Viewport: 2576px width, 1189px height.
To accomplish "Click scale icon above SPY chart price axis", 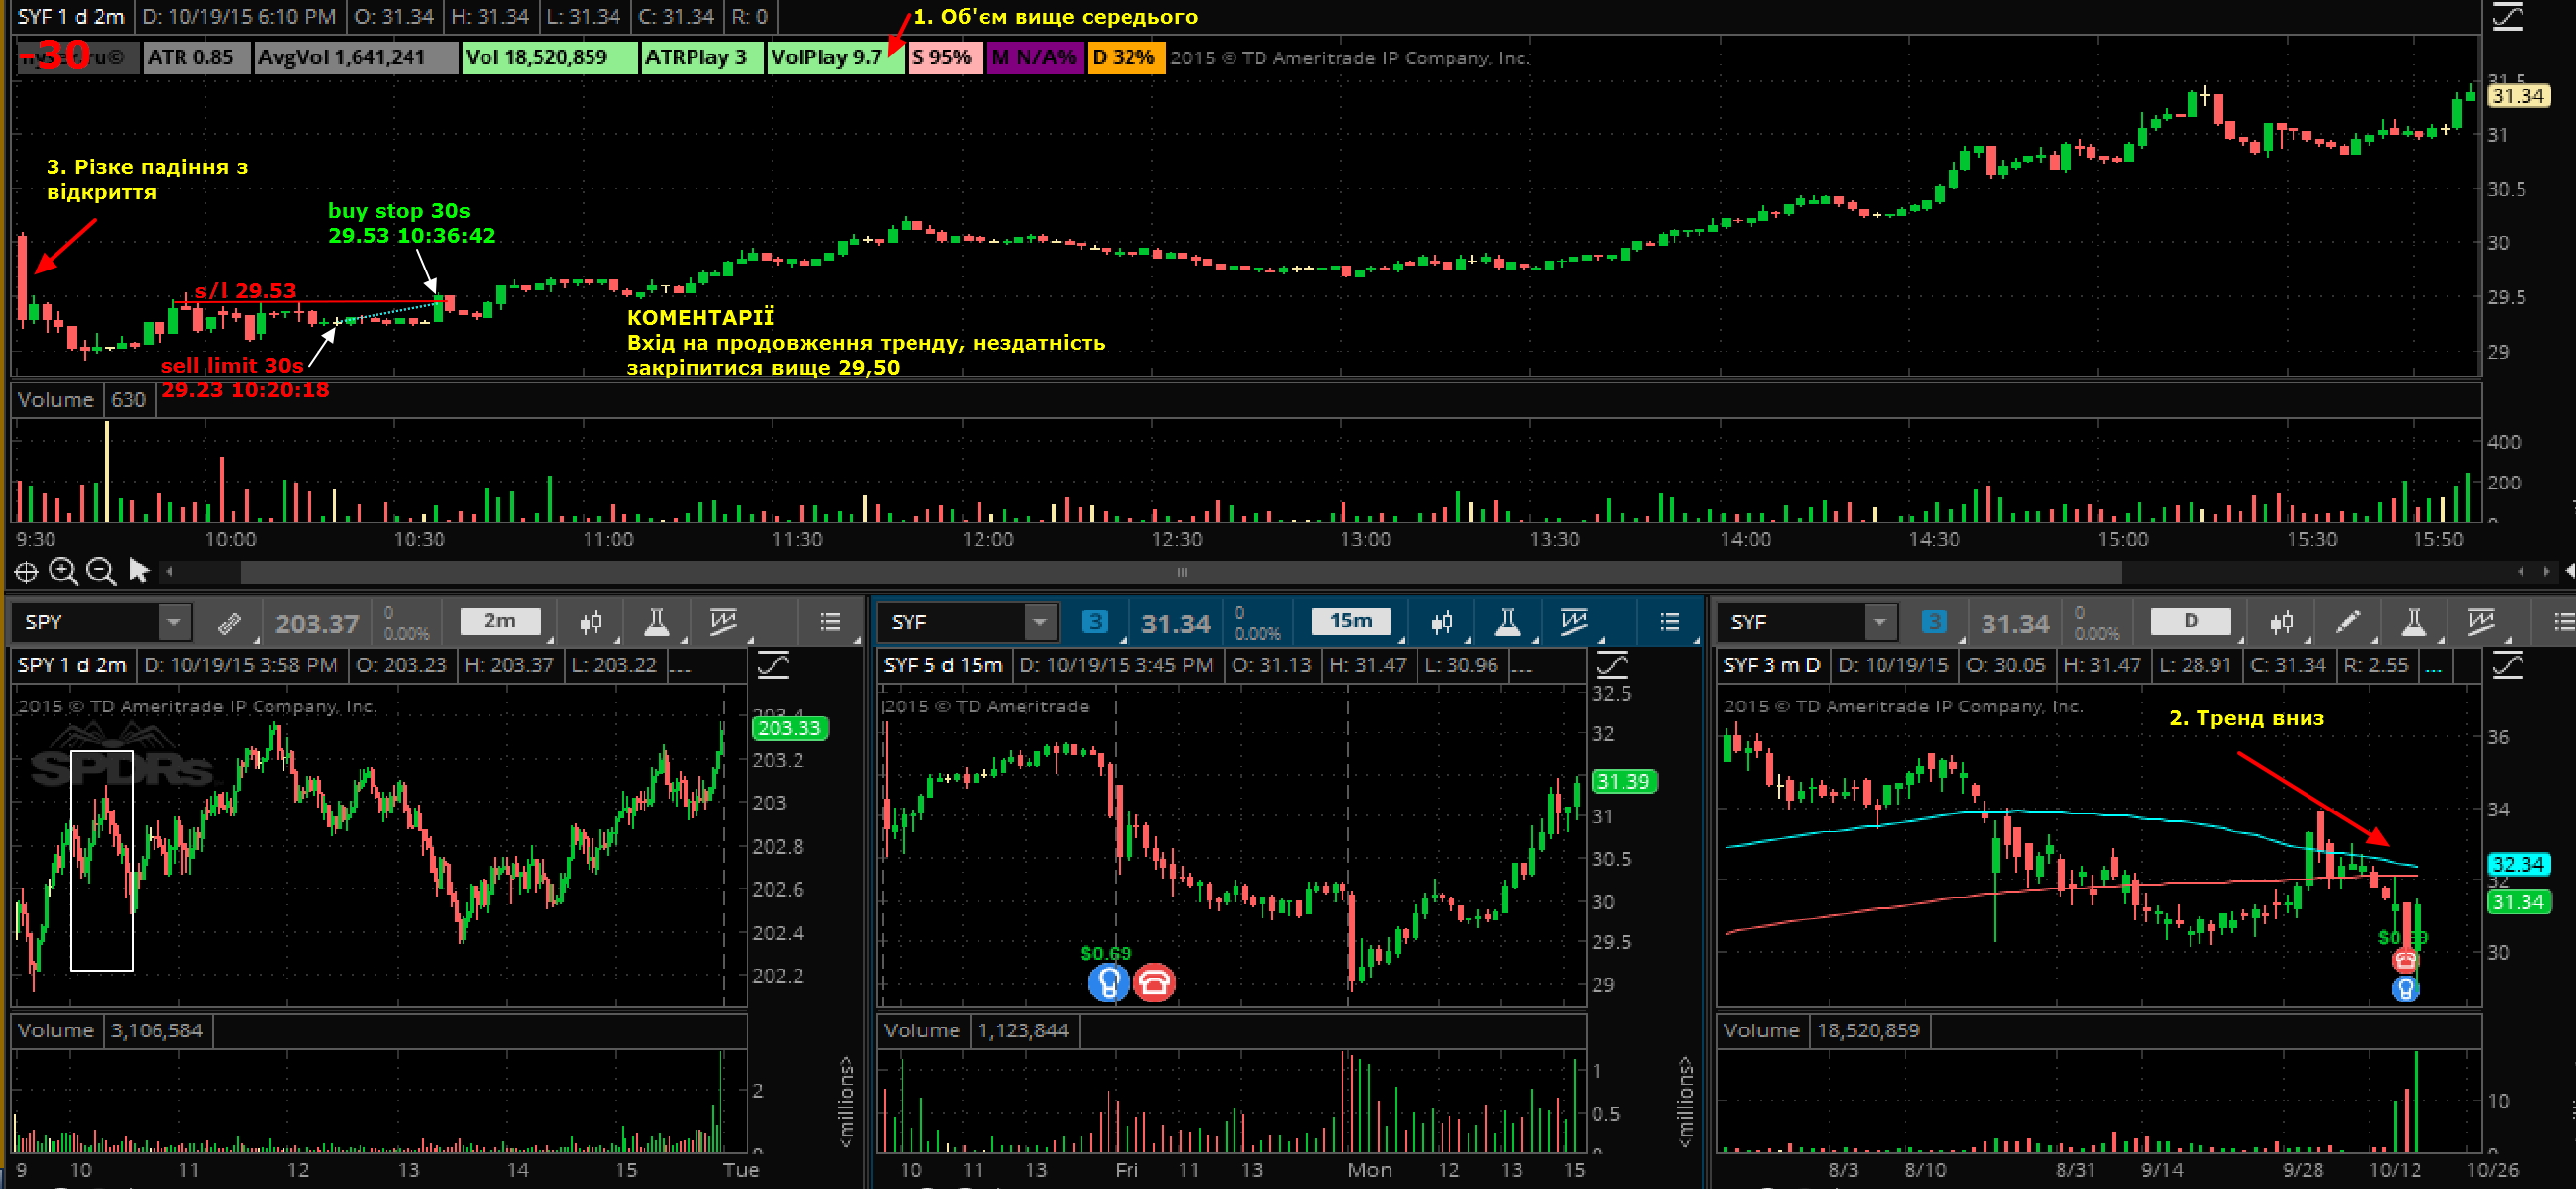I will pyautogui.click(x=773, y=665).
